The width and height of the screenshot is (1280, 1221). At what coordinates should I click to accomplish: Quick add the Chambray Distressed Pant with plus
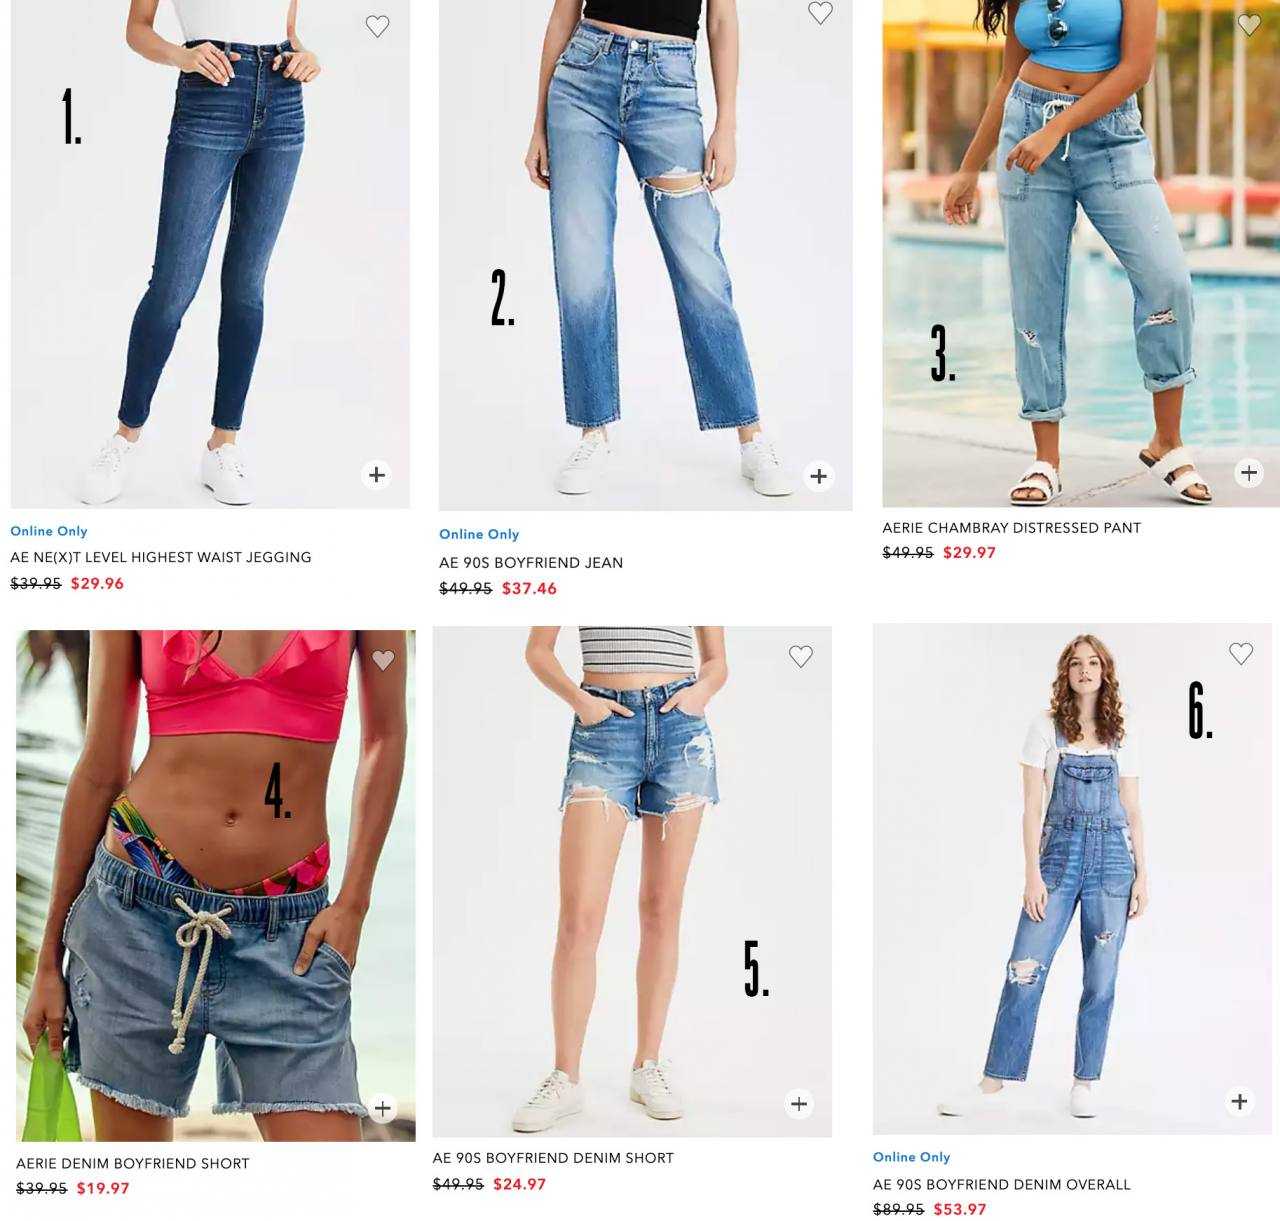coord(1249,473)
